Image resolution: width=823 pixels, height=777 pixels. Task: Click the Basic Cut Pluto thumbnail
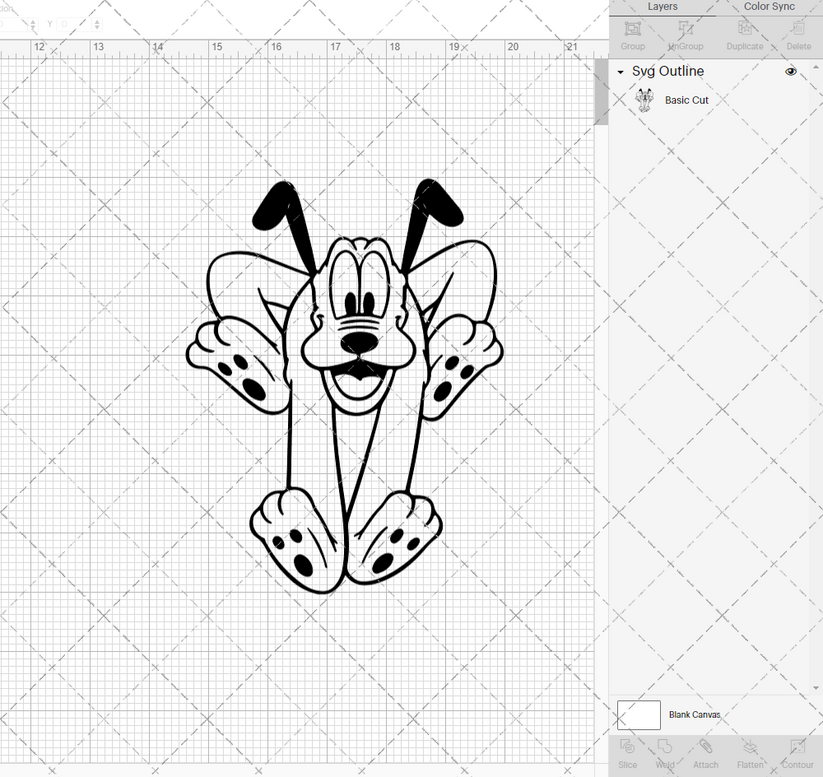point(645,100)
